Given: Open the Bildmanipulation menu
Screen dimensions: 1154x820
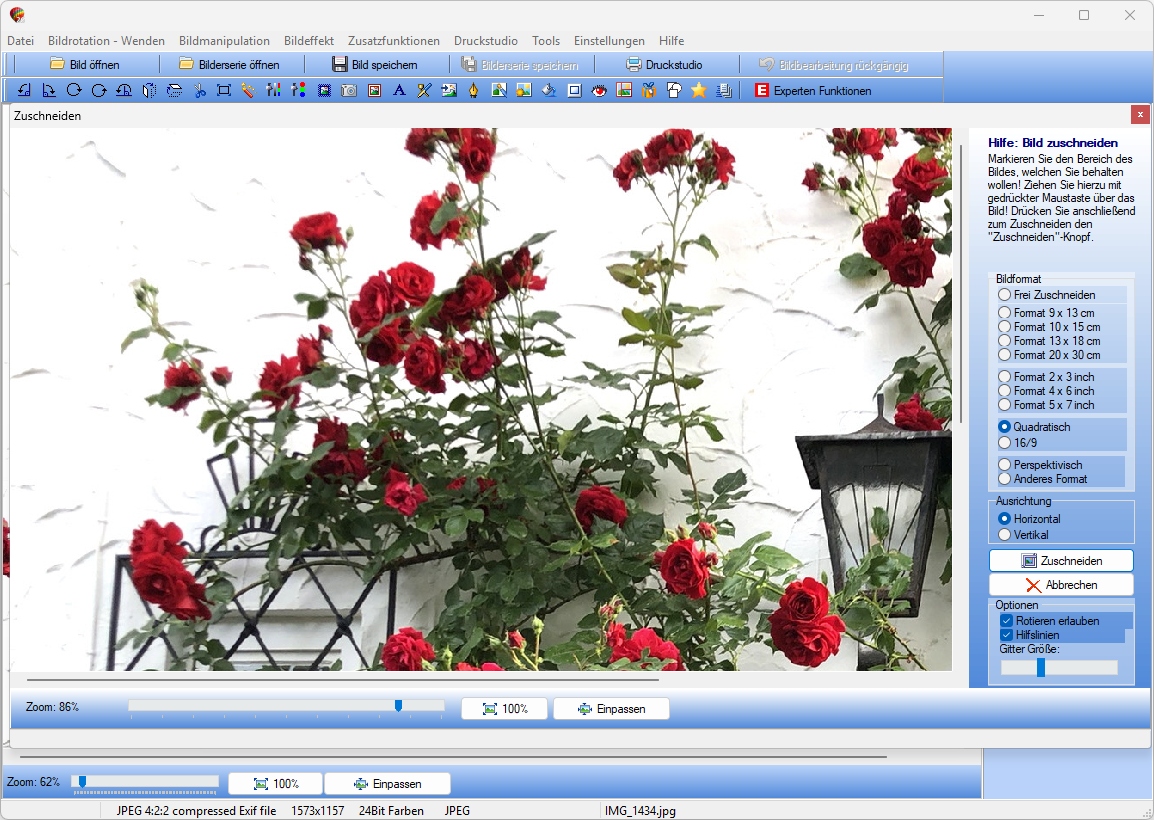Looking at the screenshot, I should (x=224, y=40).
